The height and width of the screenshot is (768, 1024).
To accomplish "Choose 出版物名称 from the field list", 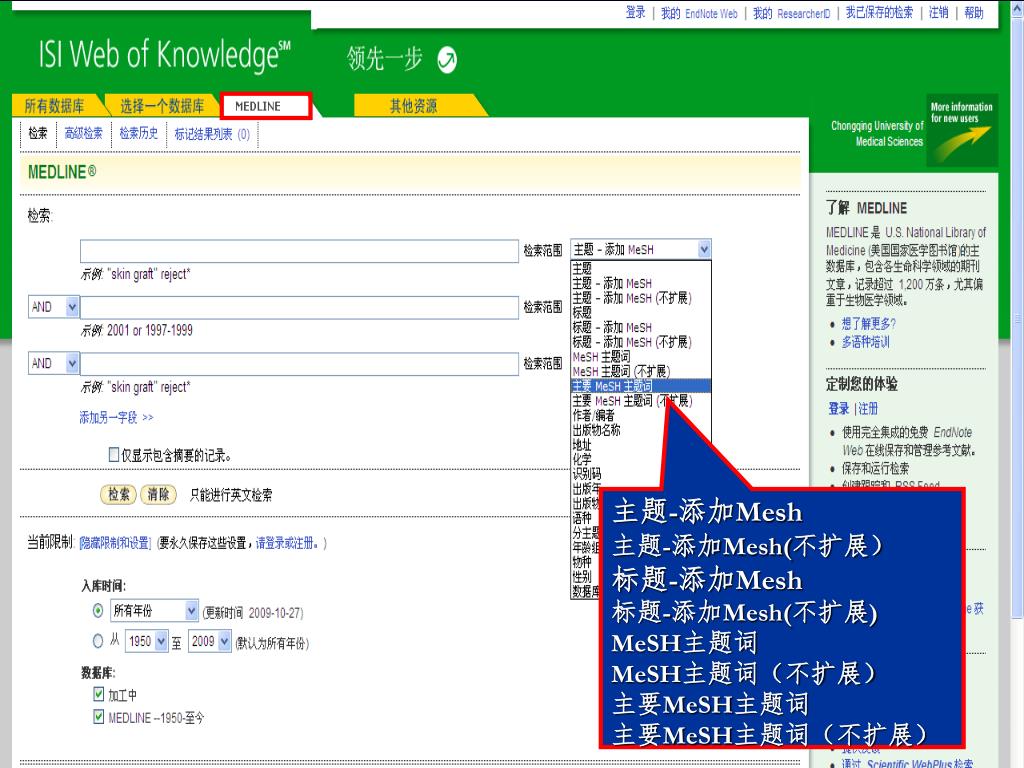I will coord(596,430).
